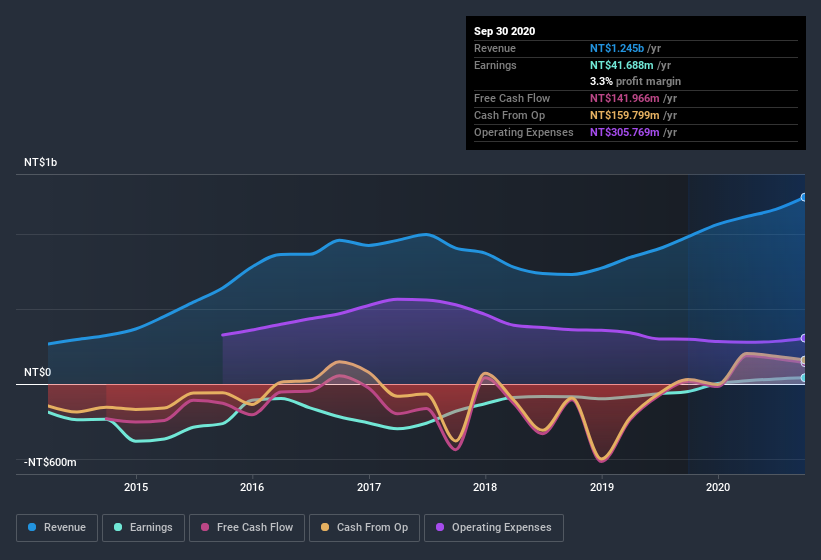Click the -NT$600m y-axis label
The image size is (821, 560).
(x=50, y=462)
